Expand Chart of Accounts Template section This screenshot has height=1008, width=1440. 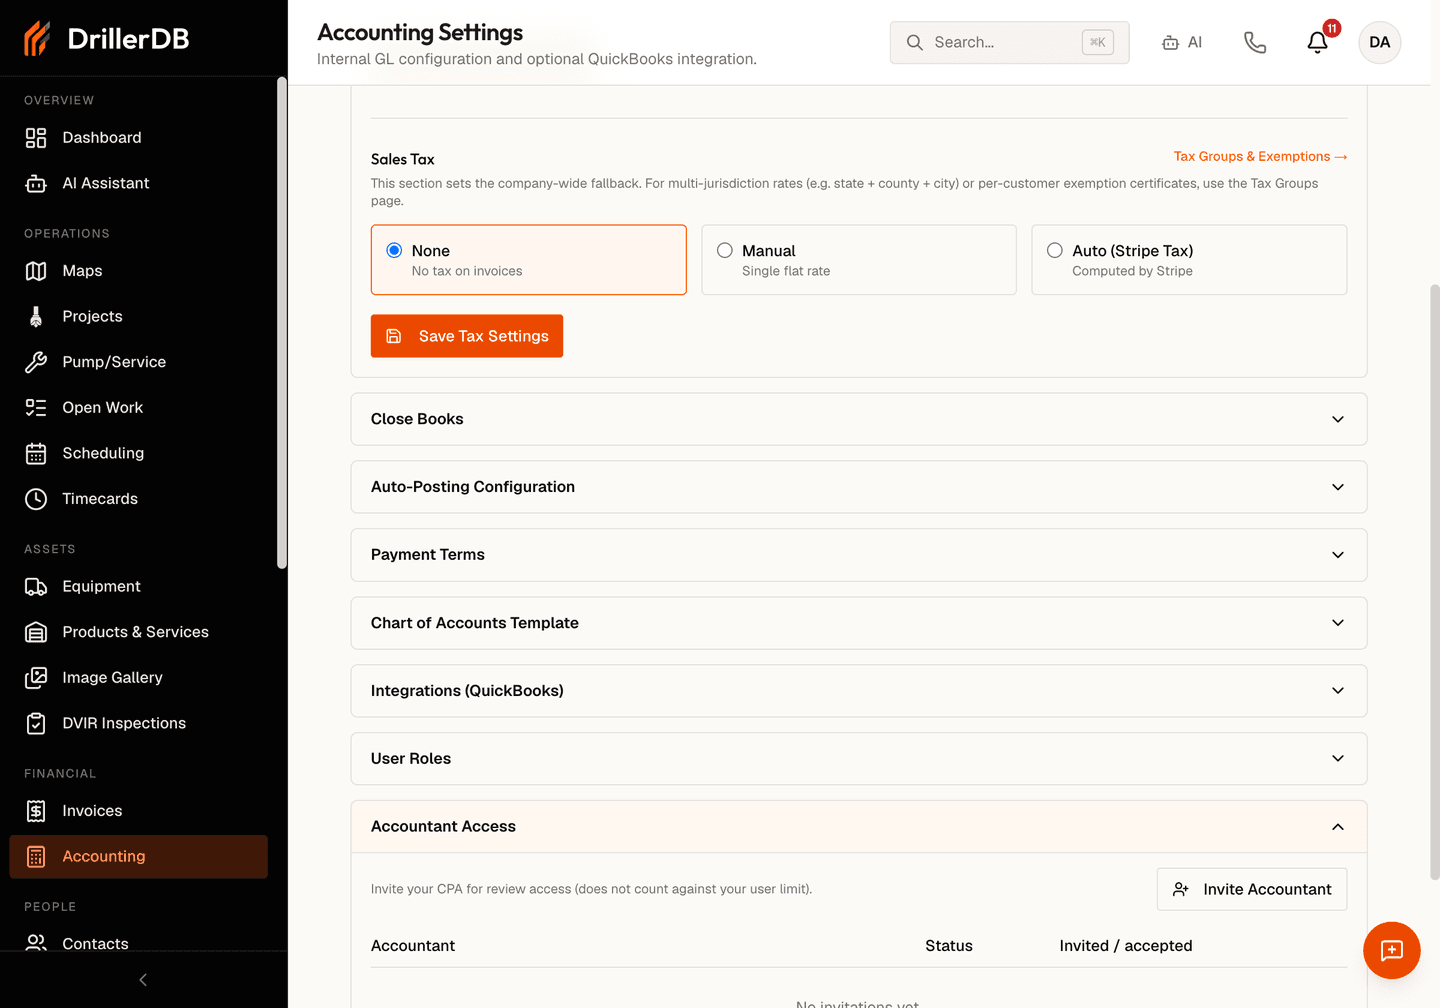point(859,623)
